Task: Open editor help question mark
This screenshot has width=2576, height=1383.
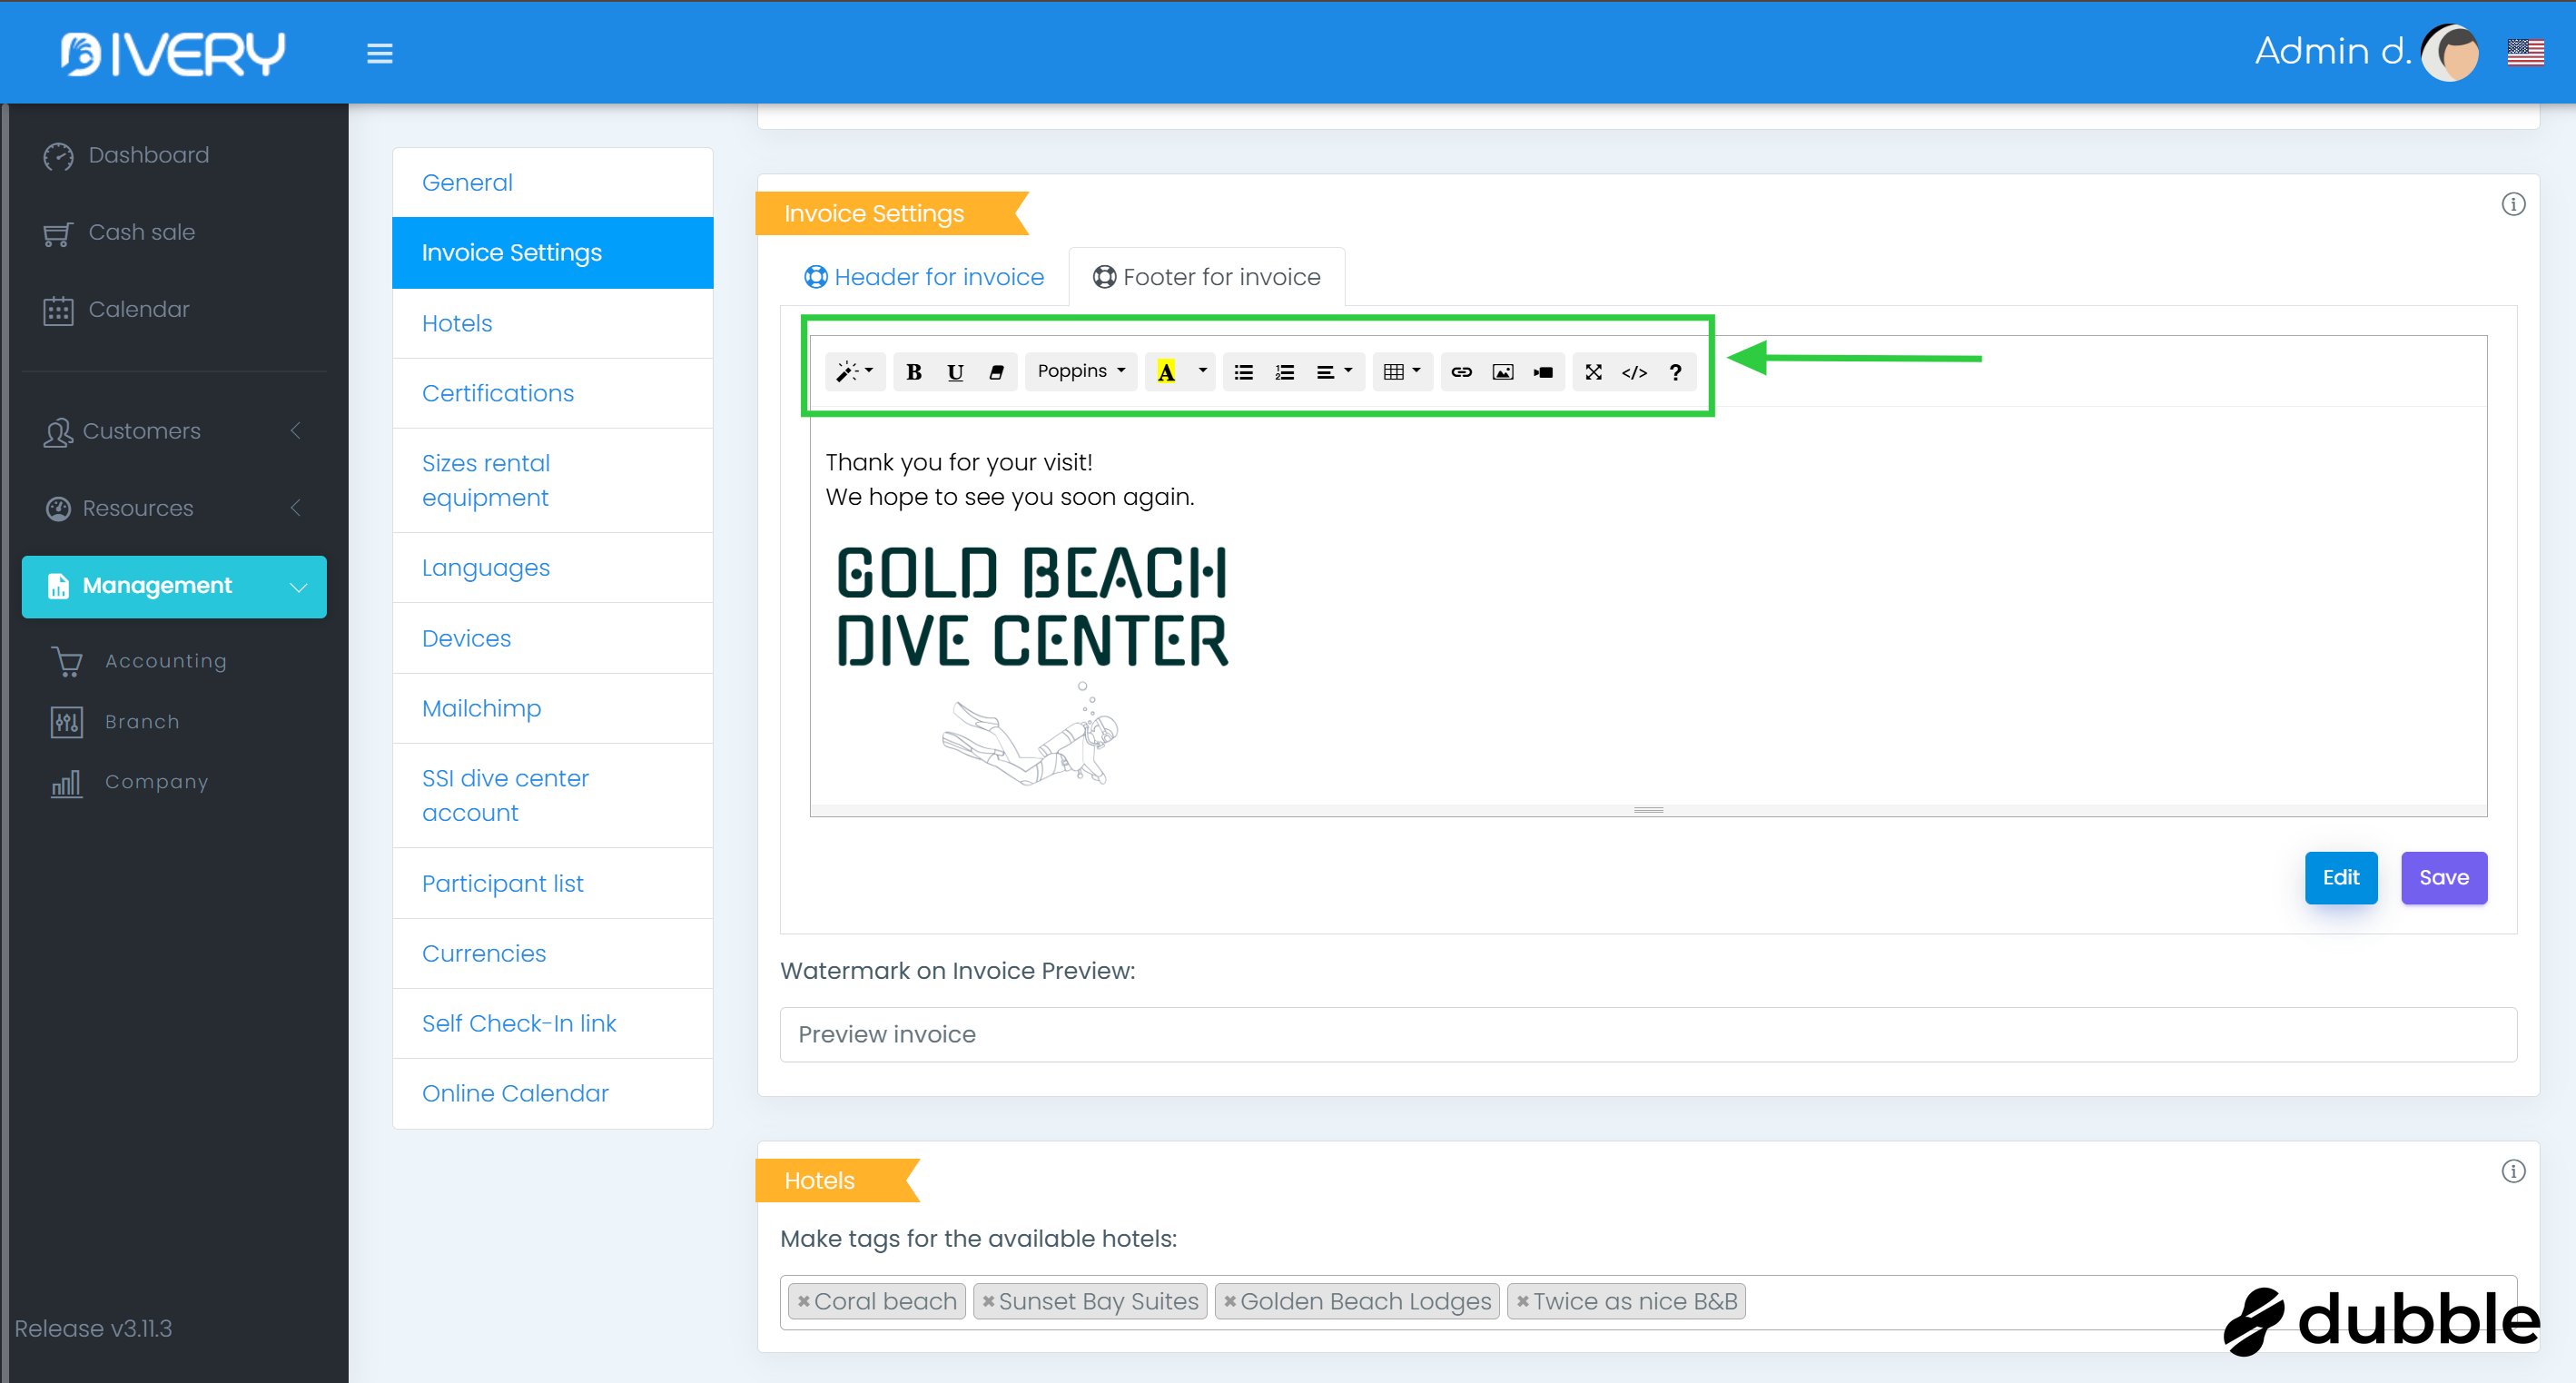Action: click(x=1675, y=372)
